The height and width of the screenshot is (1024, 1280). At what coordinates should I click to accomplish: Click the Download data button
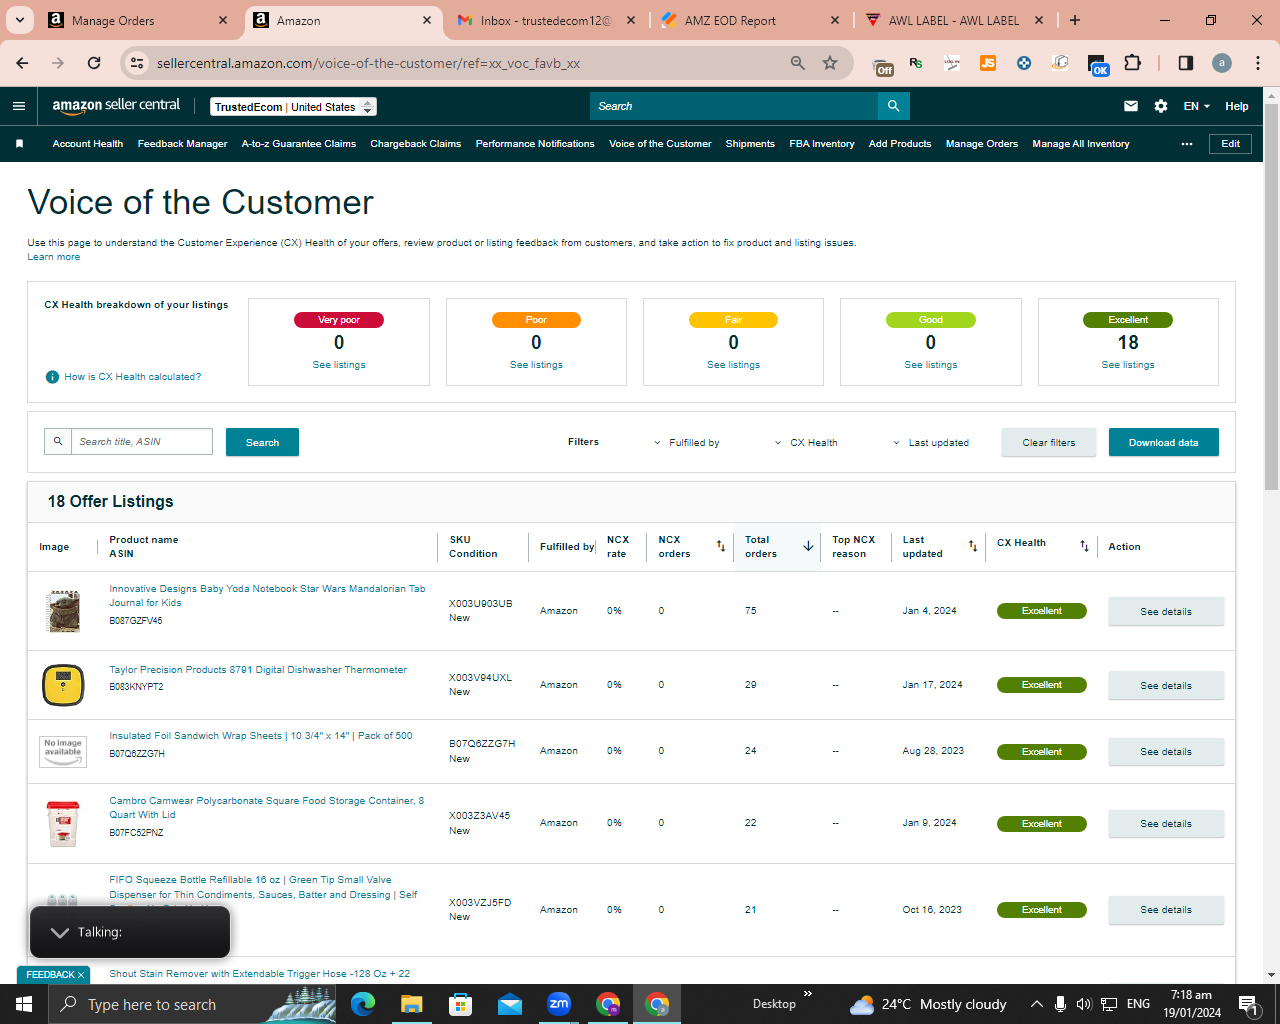pyautogui.click(x=1163, y=442)
